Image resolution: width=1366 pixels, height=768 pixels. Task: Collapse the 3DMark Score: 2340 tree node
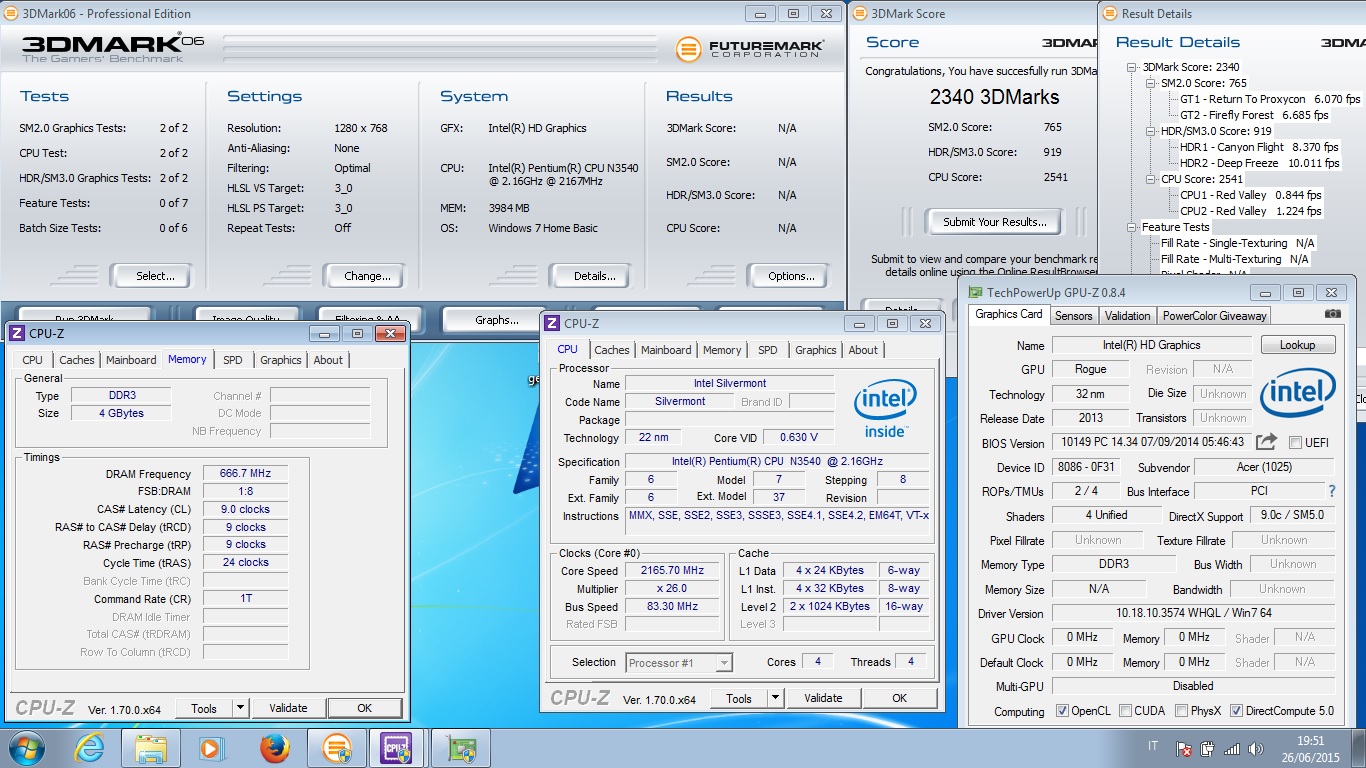(x=1132, y=67)
